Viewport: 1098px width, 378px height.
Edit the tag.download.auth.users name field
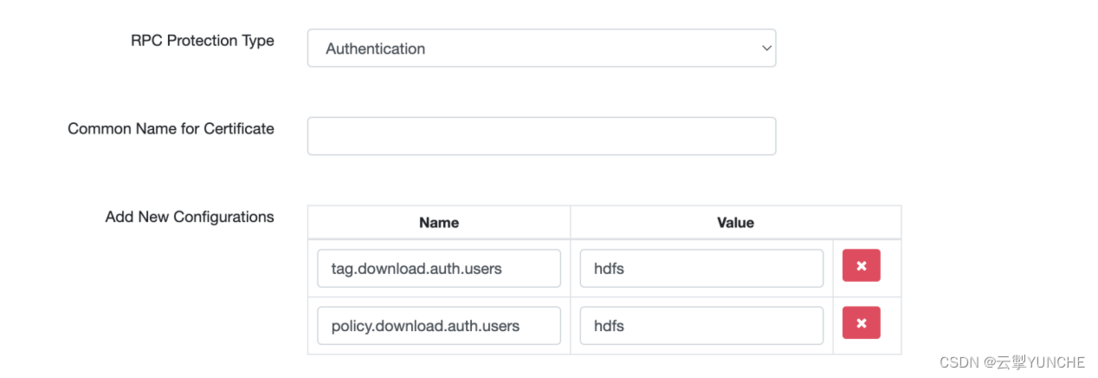[439, 268]
